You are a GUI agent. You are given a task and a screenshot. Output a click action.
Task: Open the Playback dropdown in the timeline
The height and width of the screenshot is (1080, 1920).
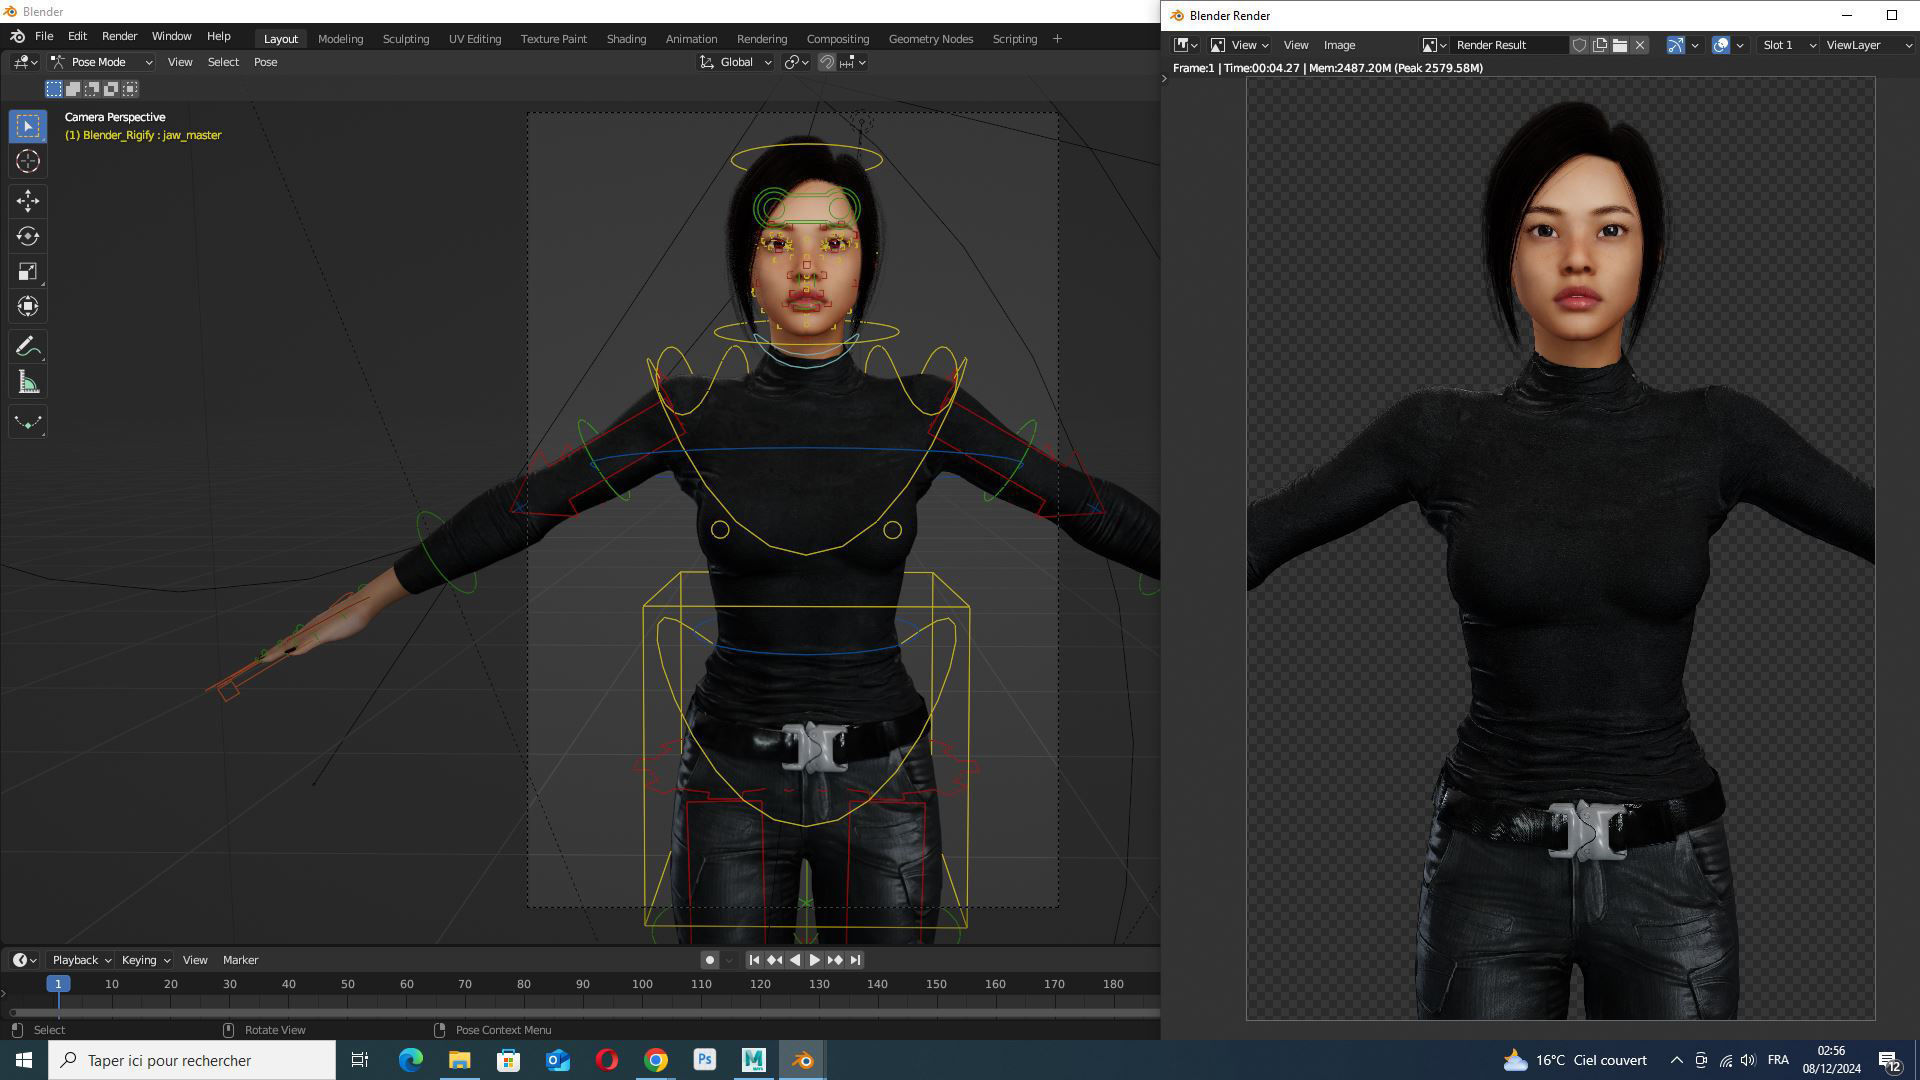(81, 960)
